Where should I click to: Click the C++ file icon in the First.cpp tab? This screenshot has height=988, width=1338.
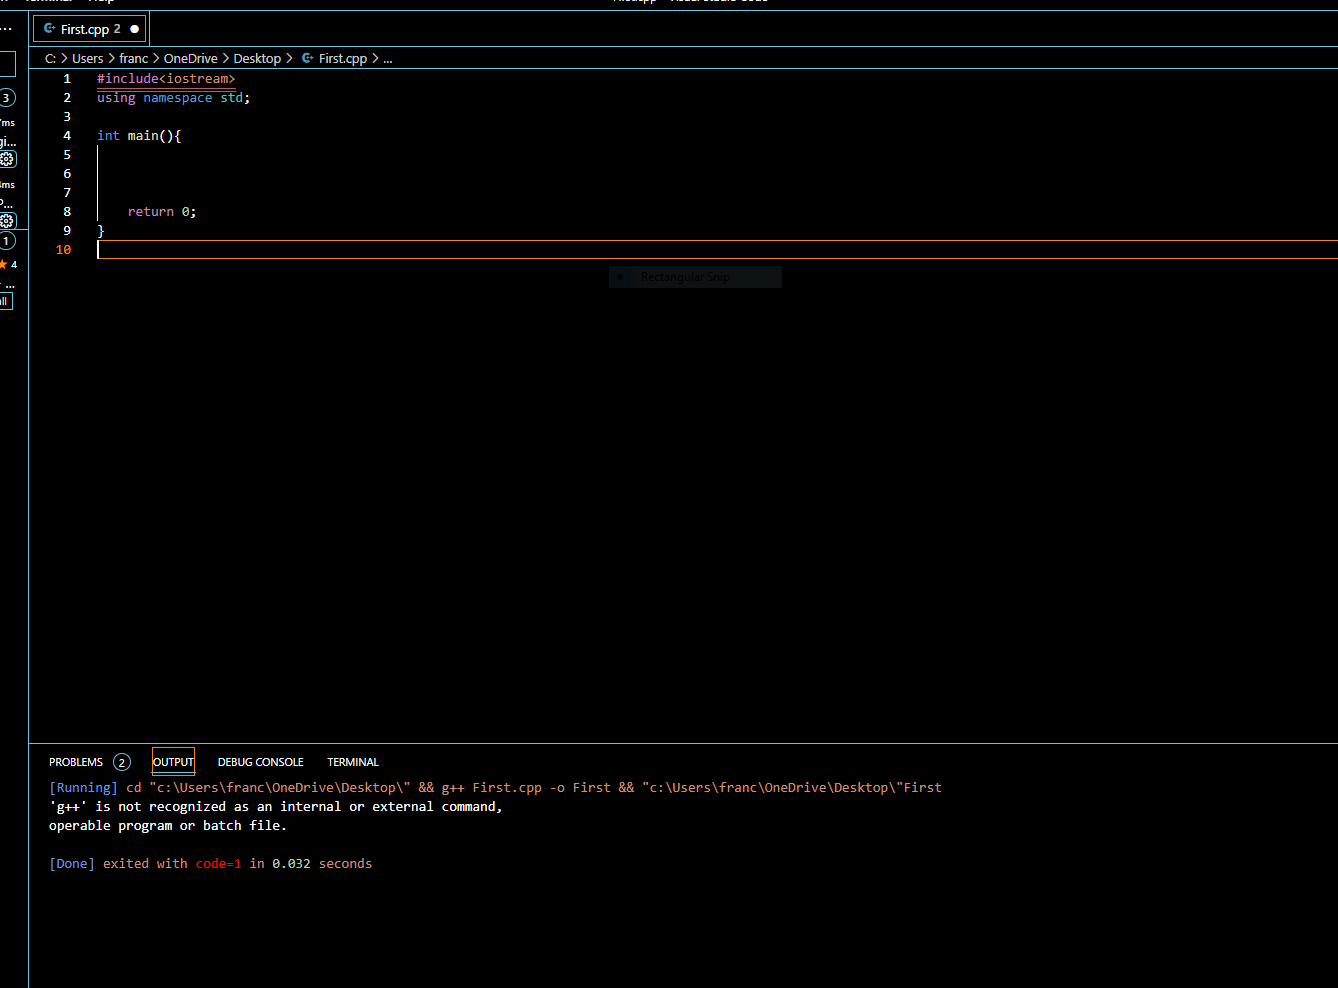[49, 29]
